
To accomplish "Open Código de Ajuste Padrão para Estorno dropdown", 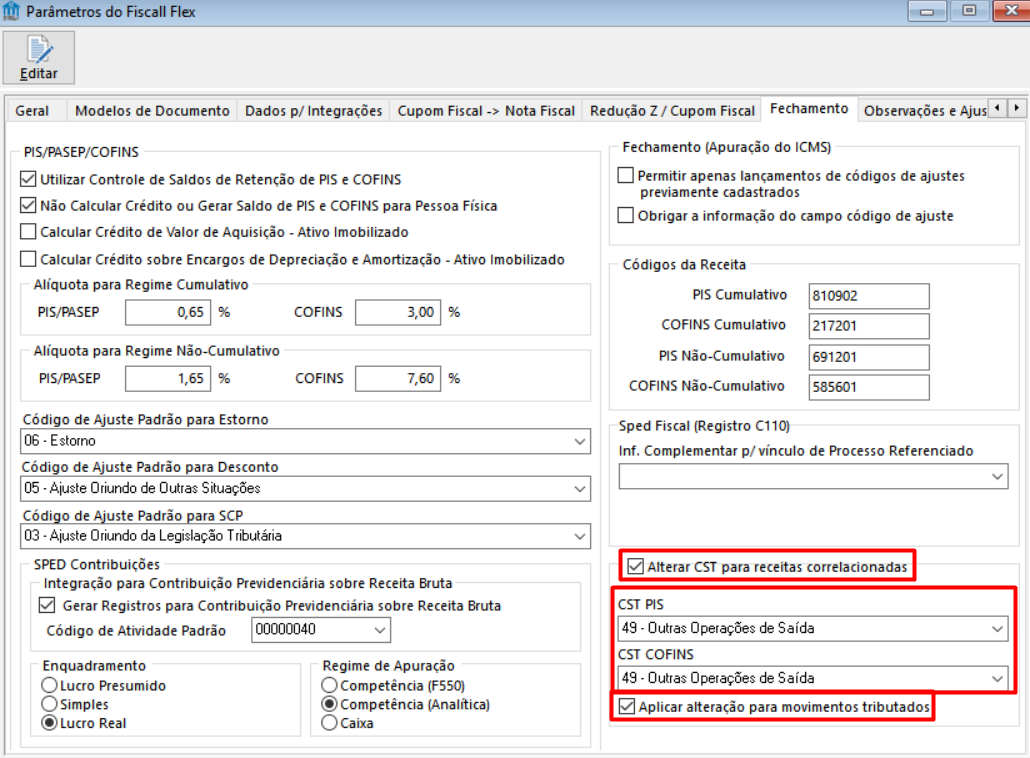I will [305, 441].
